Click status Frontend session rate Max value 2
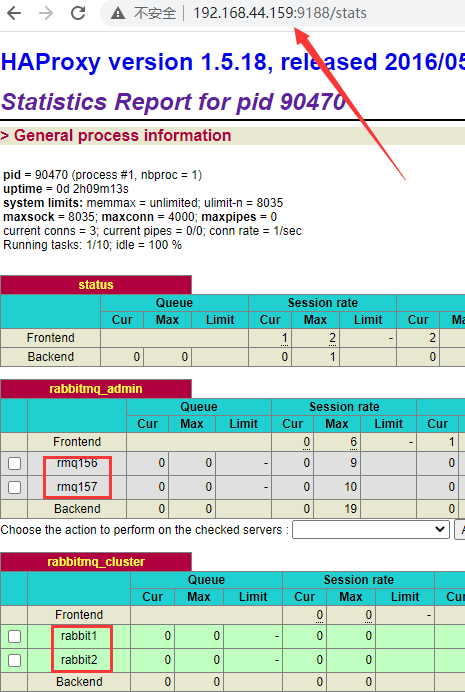The height and width of the screenshot is (692, 465). [332, 338]
